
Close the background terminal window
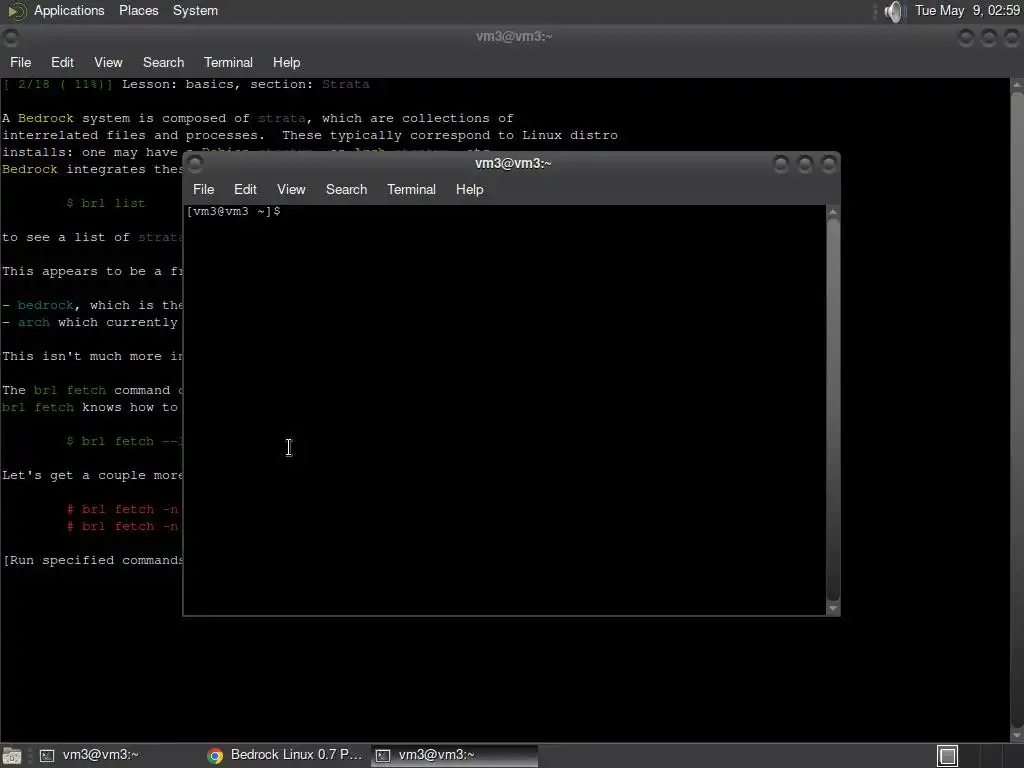[1011, 38]
